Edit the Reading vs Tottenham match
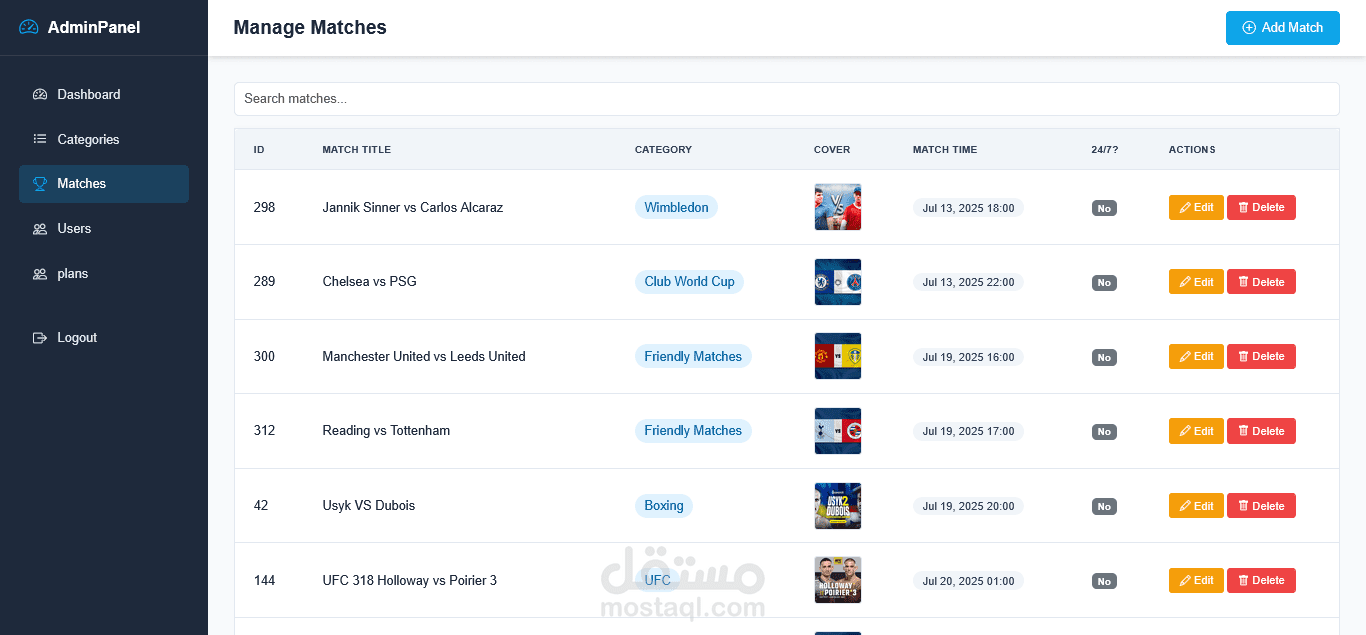The height and width of the screenshot is (635, 1366). click(x=1196, y=431)
